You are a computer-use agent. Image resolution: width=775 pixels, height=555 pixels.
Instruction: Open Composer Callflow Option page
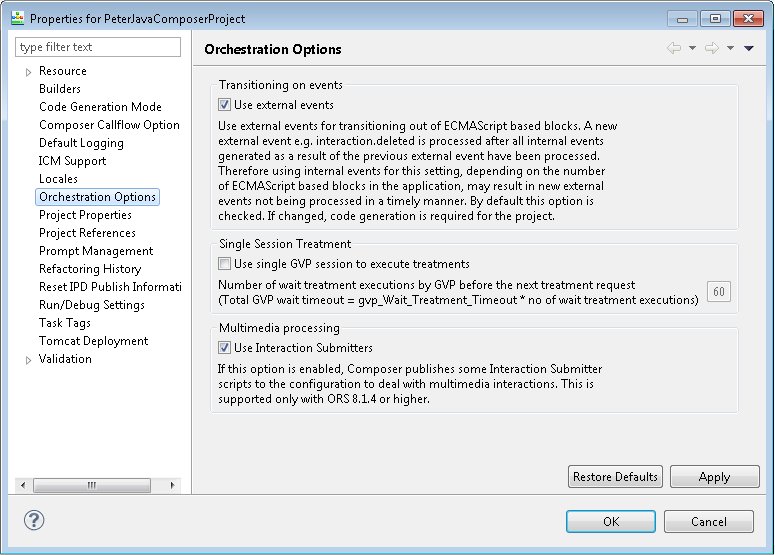coord(109,125)
